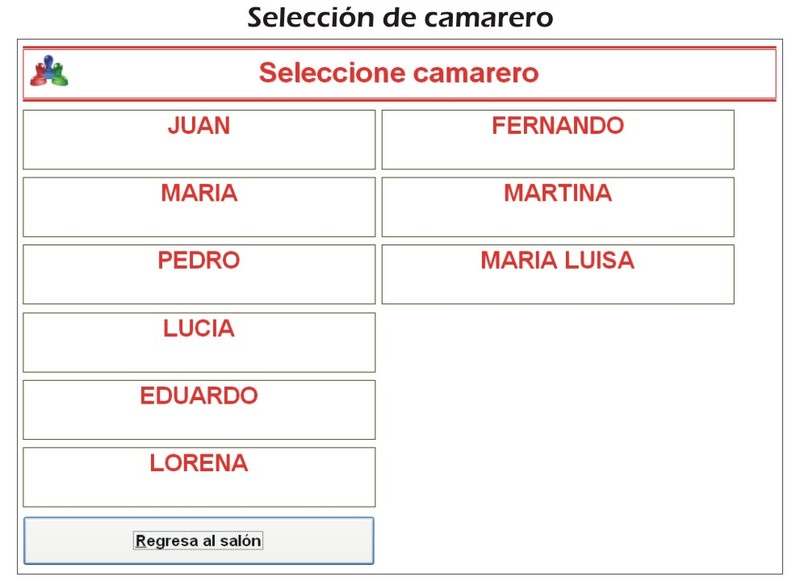Pick waiter PEDRO
The image size is (800, 585).
point(199,274)
